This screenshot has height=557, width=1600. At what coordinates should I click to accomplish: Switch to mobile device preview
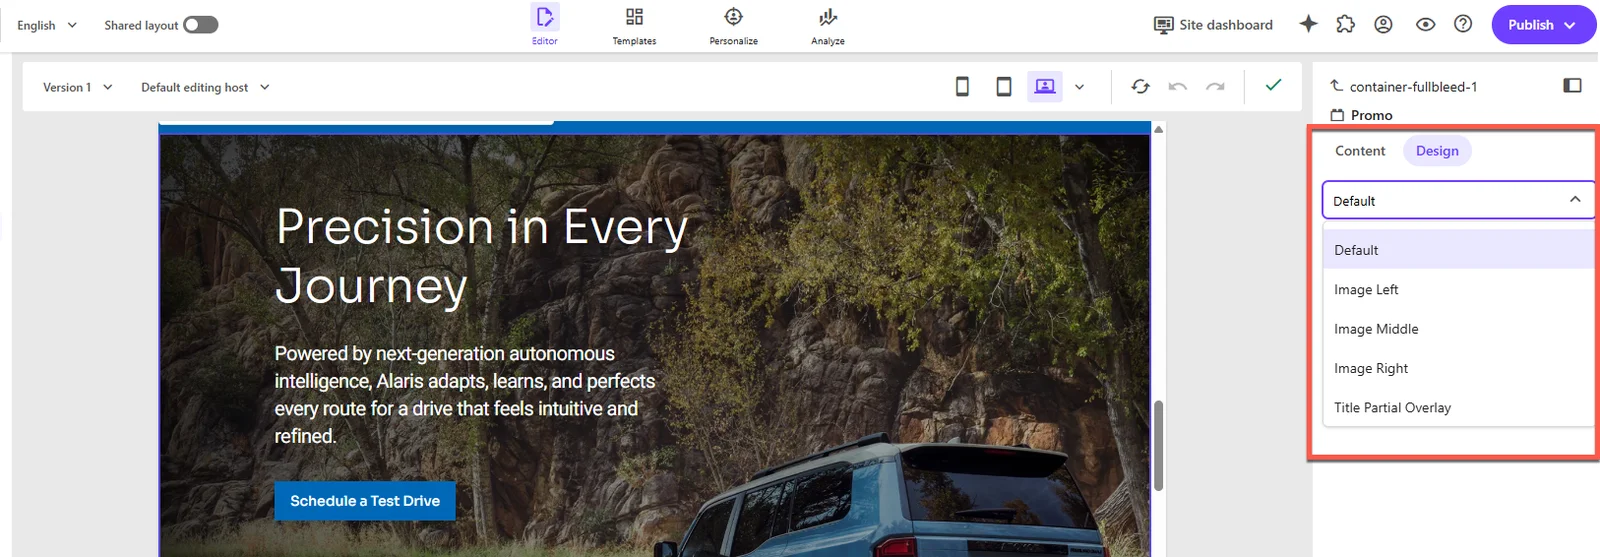click(962, 87)
